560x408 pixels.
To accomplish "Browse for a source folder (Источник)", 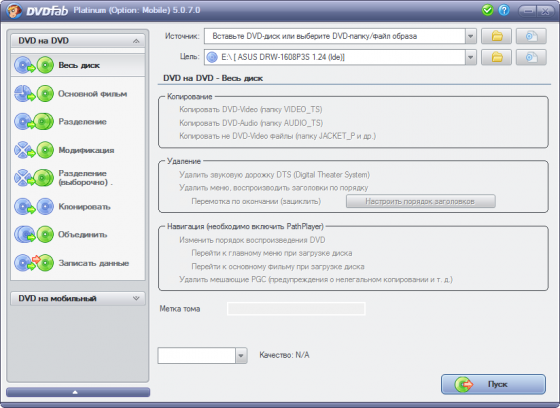I will [496, 36].
